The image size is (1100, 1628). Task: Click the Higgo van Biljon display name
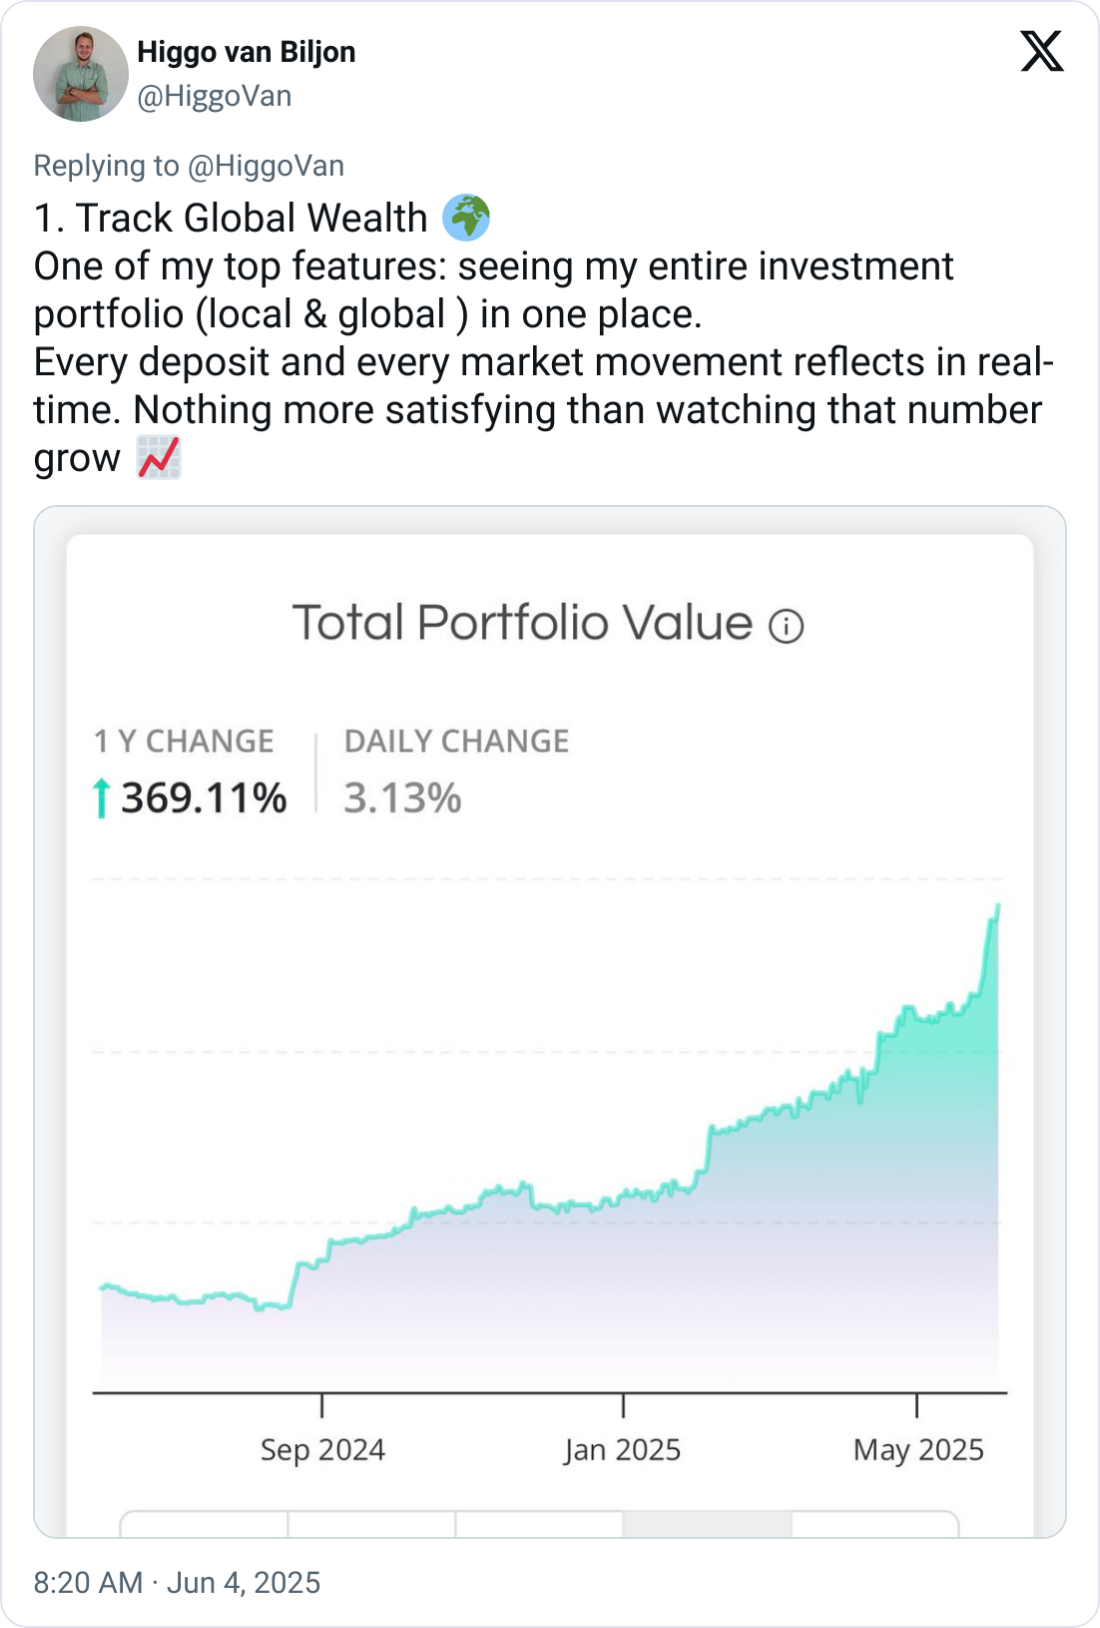(246, 52)
